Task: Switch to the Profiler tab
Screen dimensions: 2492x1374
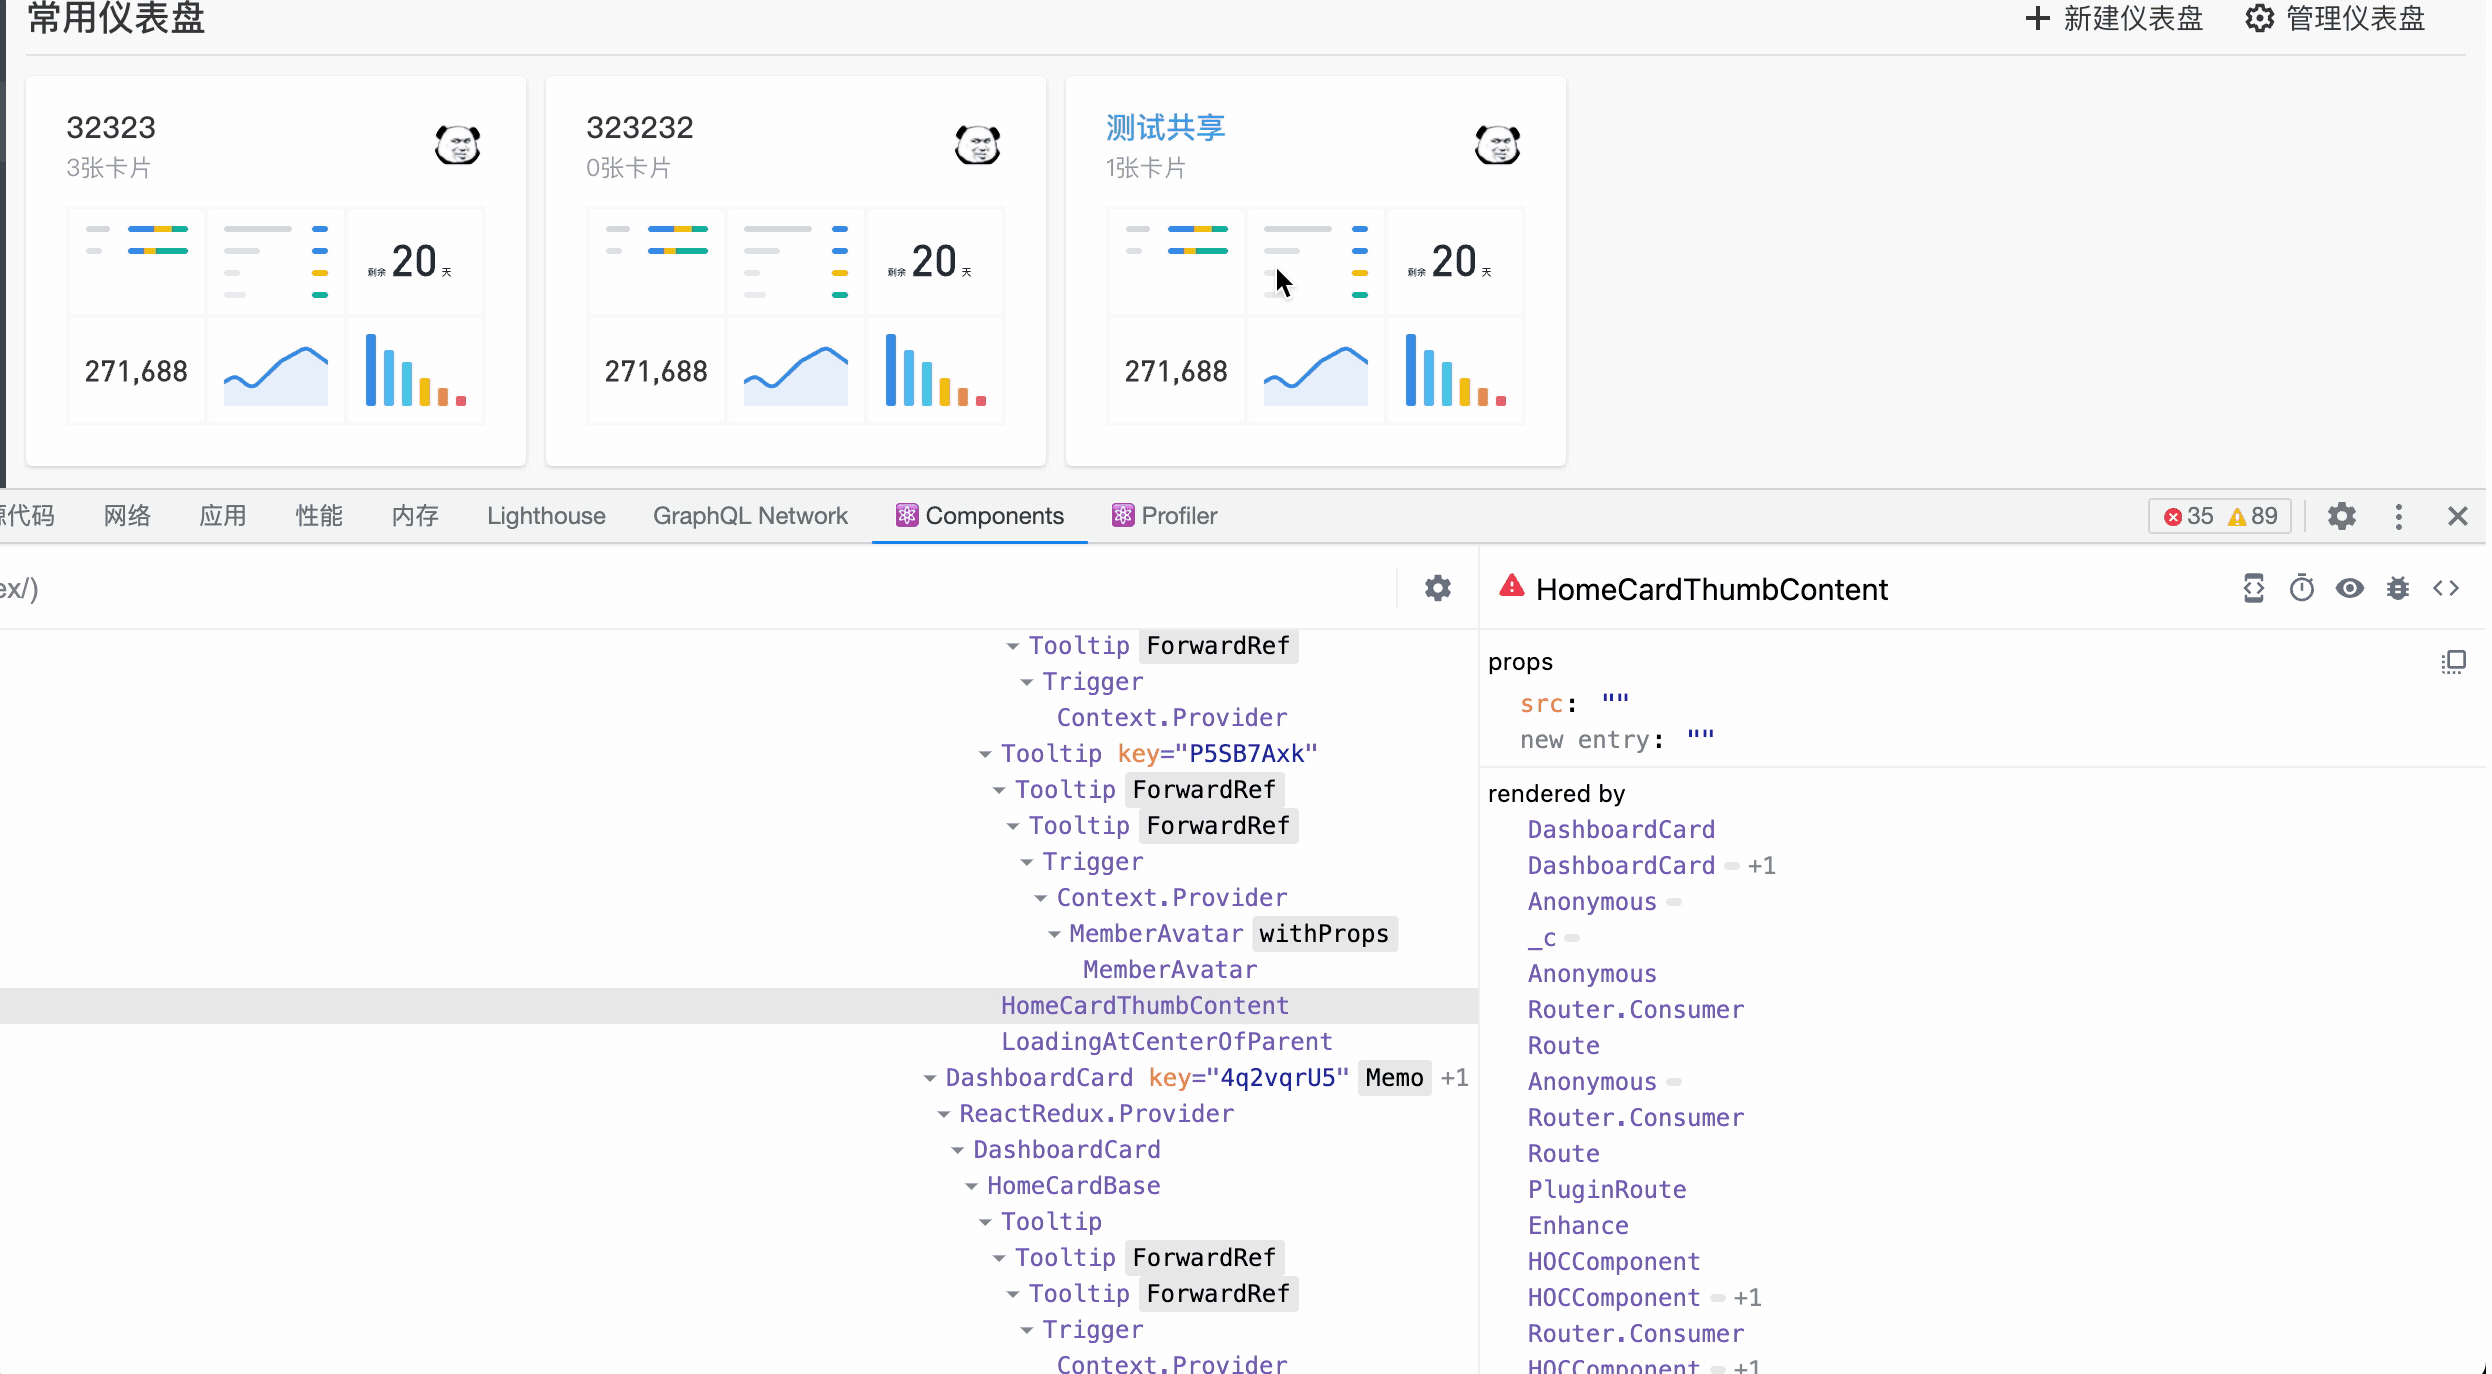Action: pos(1164,516)
